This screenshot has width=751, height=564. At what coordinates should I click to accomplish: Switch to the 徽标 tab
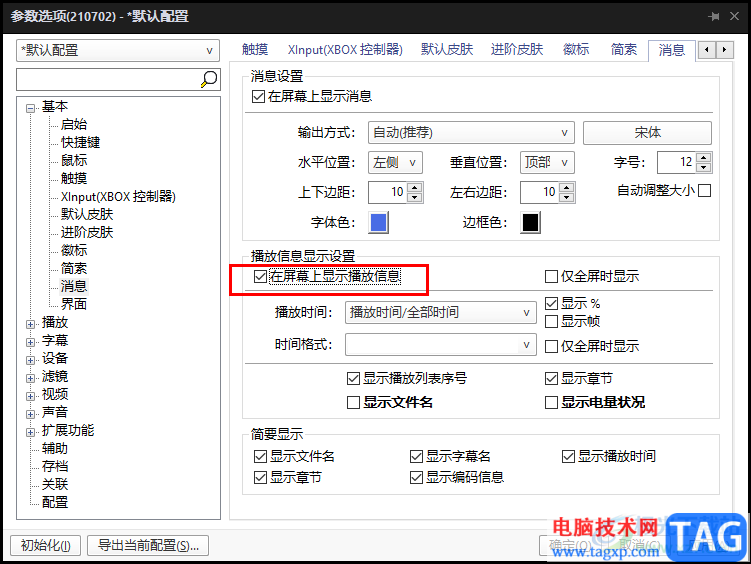[576, 49]
